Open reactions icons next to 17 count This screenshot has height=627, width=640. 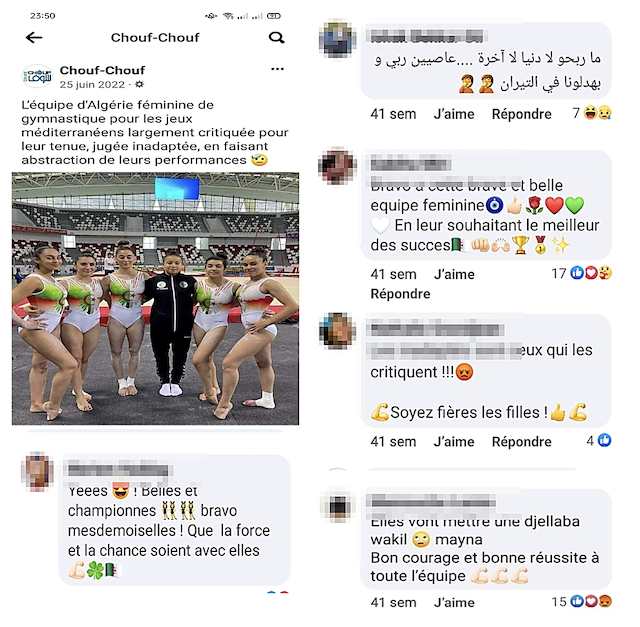(591, 273)
